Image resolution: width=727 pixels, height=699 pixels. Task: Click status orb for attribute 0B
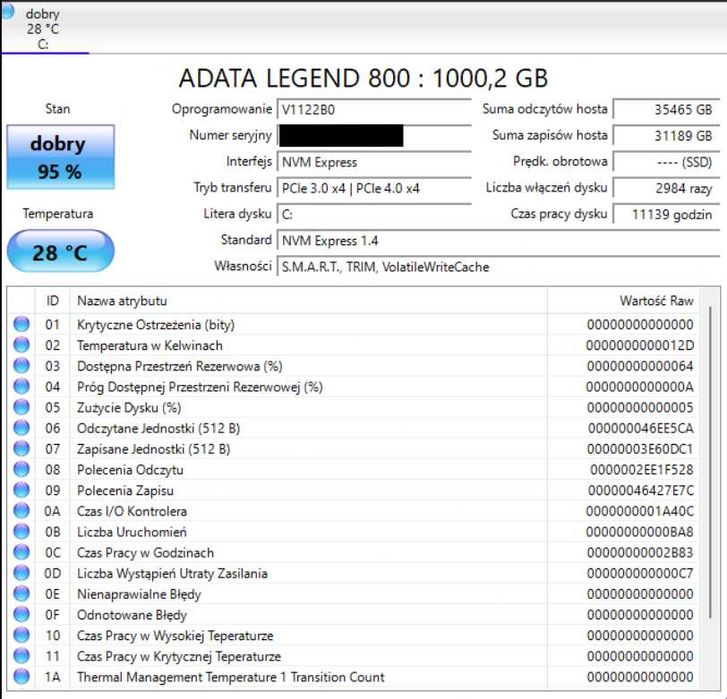[x=21, y=532]
